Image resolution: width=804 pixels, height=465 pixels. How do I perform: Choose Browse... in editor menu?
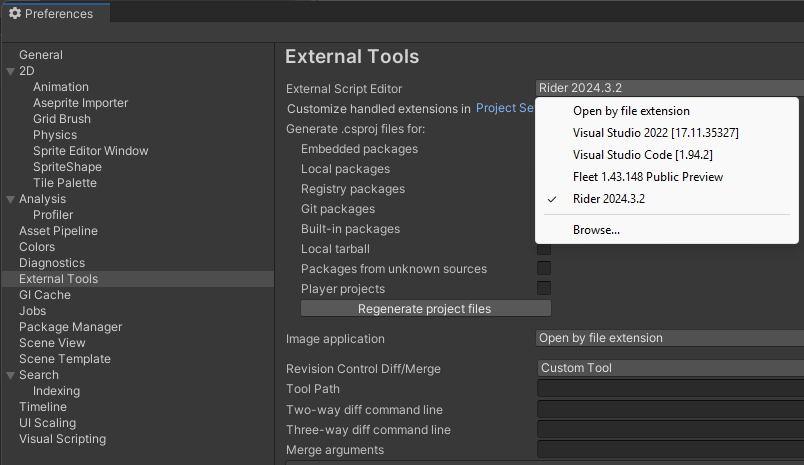coord(667,230)
